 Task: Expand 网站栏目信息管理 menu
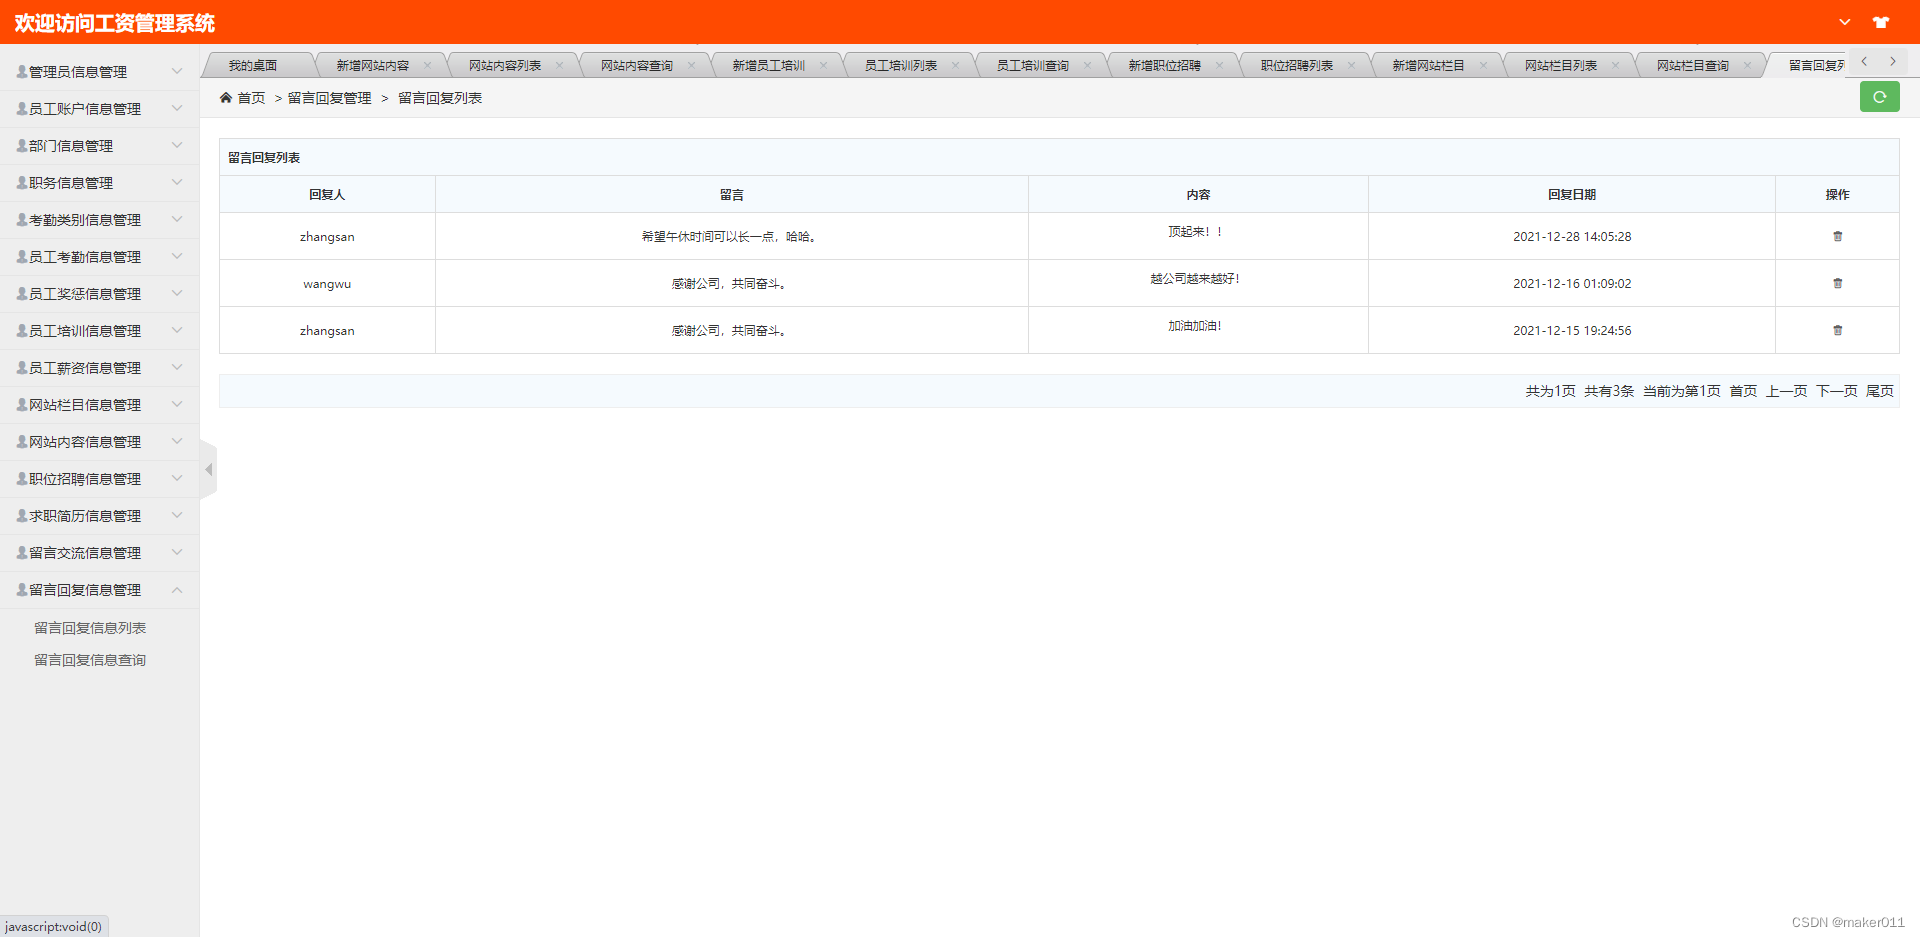99,405
